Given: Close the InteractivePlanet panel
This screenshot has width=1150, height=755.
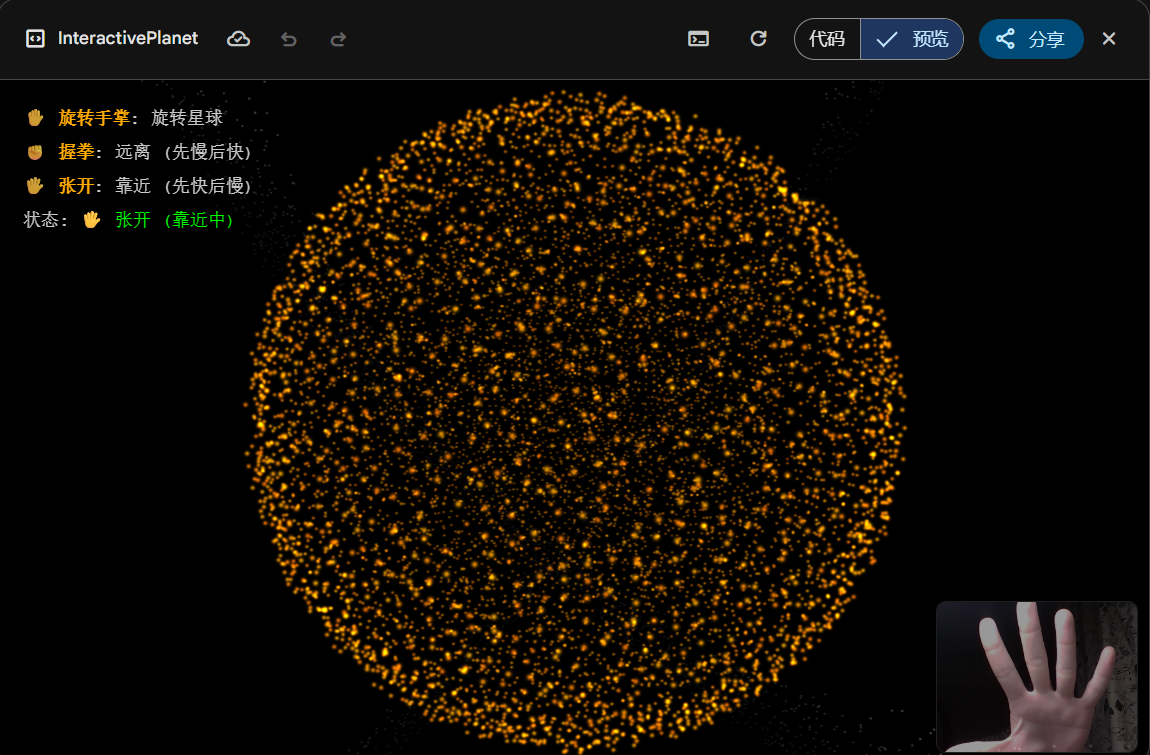Looking at the screenshot, I should [x=1108, y=39].
